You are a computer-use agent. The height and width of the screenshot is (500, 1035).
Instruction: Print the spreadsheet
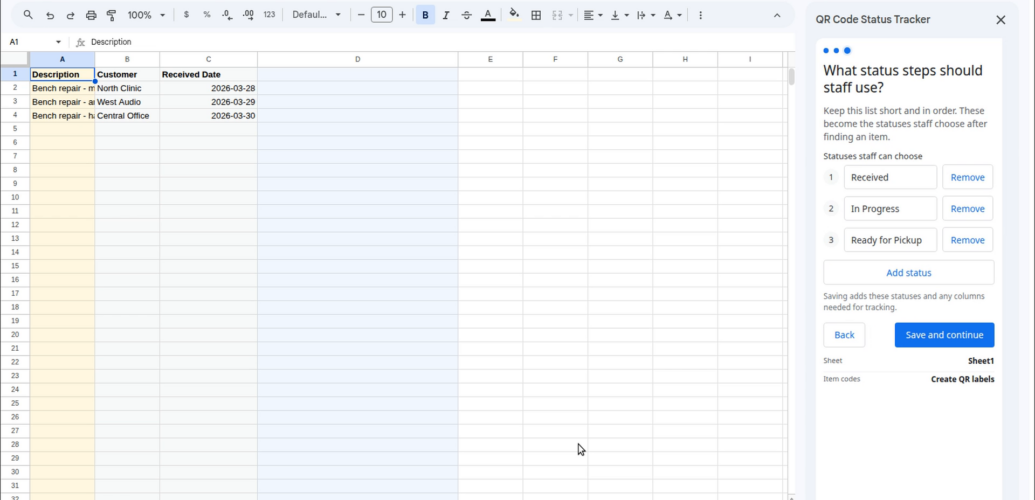pyautogui.click(x=91, y=15)
